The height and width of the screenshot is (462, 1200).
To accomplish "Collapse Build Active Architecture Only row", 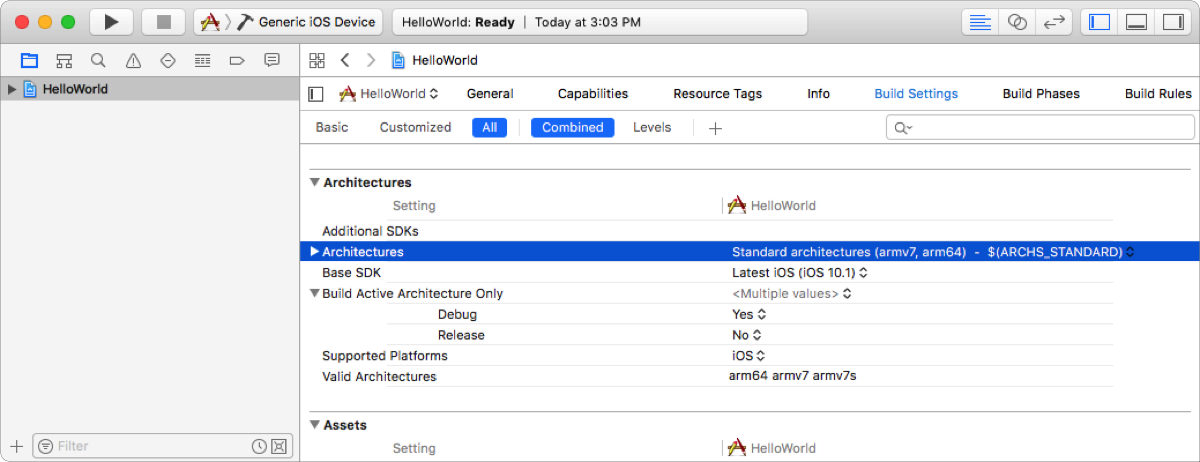I will (315, 294).
